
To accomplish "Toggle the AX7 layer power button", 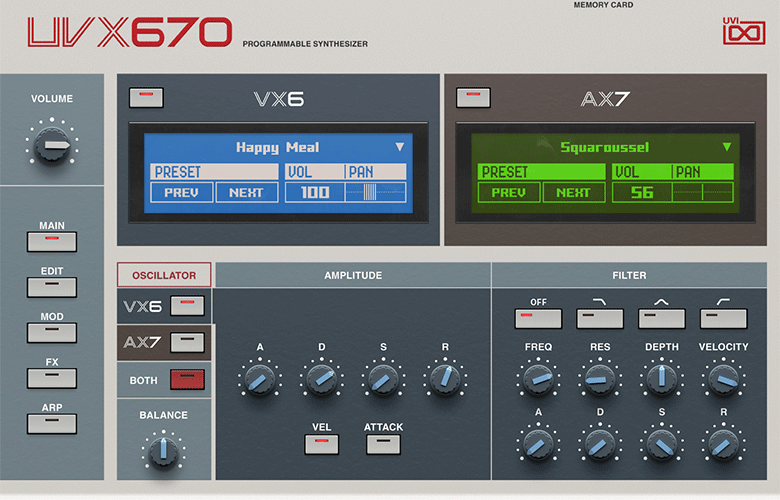I will pyautogui.click(x=473, y=98).
